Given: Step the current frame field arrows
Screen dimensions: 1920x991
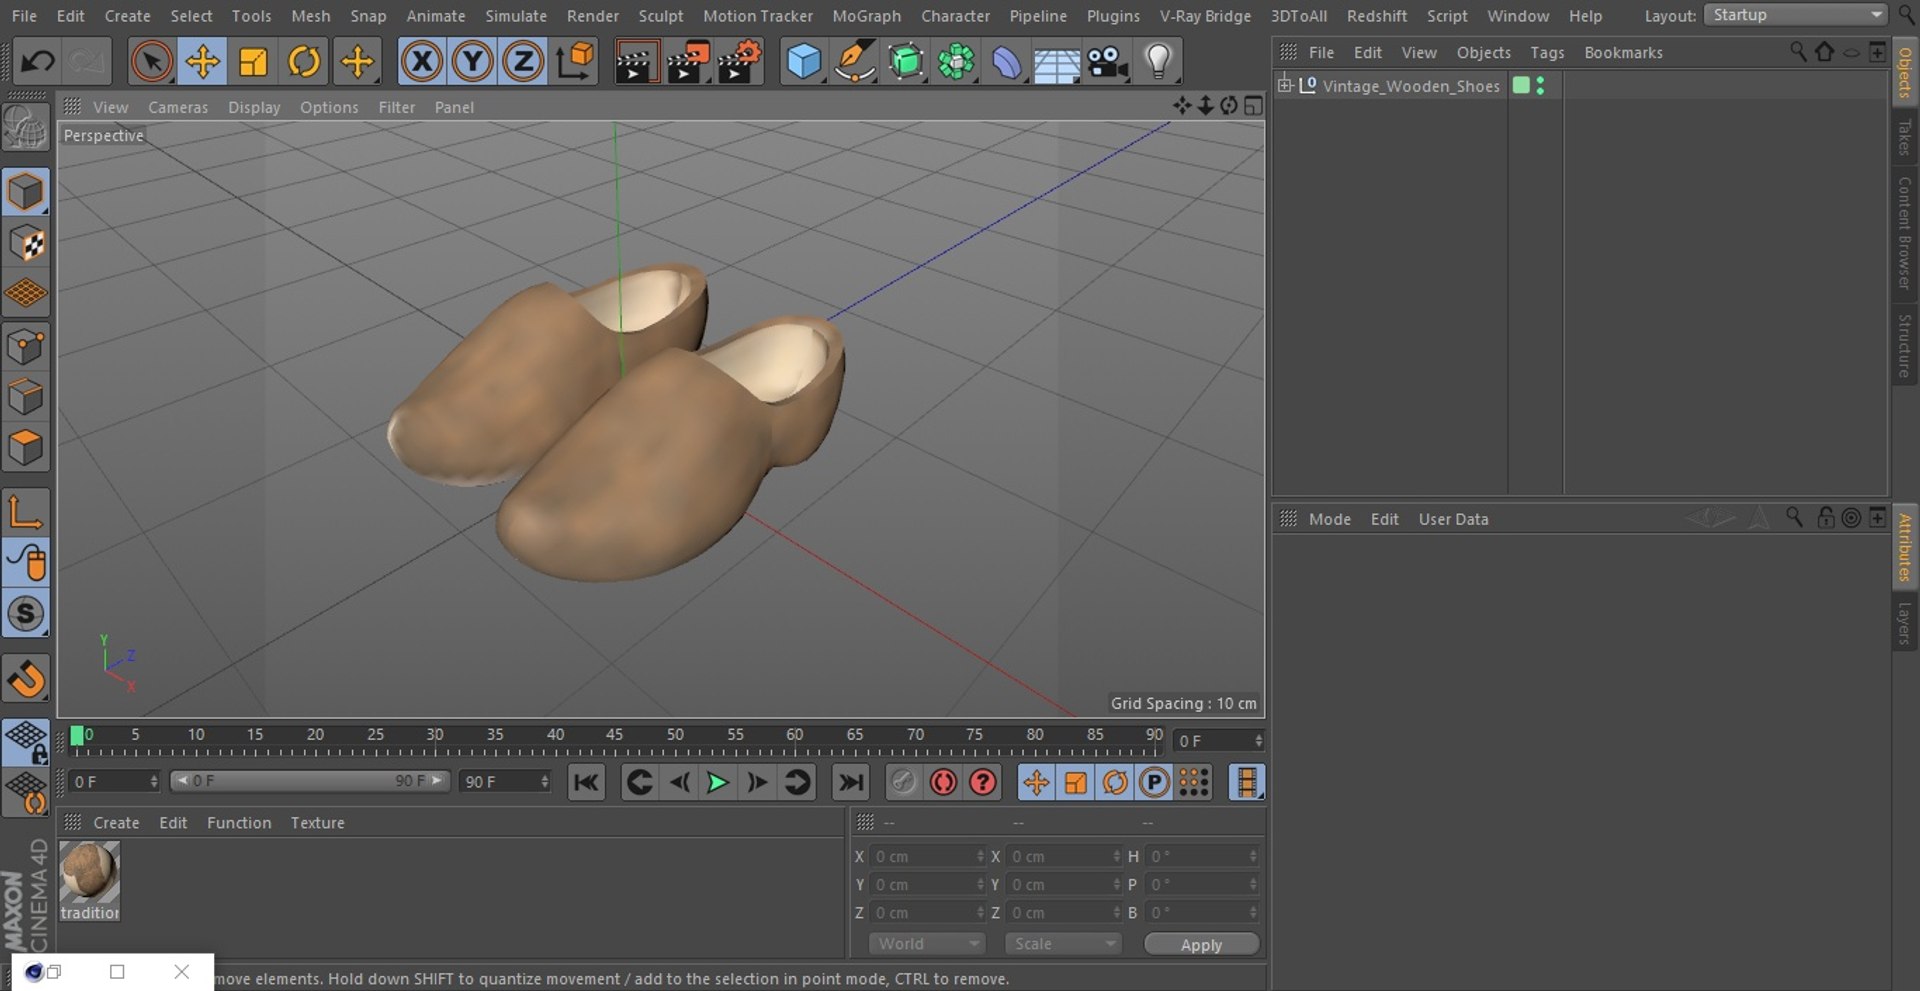Looking at the screenshot, I should pos(1259,741).
